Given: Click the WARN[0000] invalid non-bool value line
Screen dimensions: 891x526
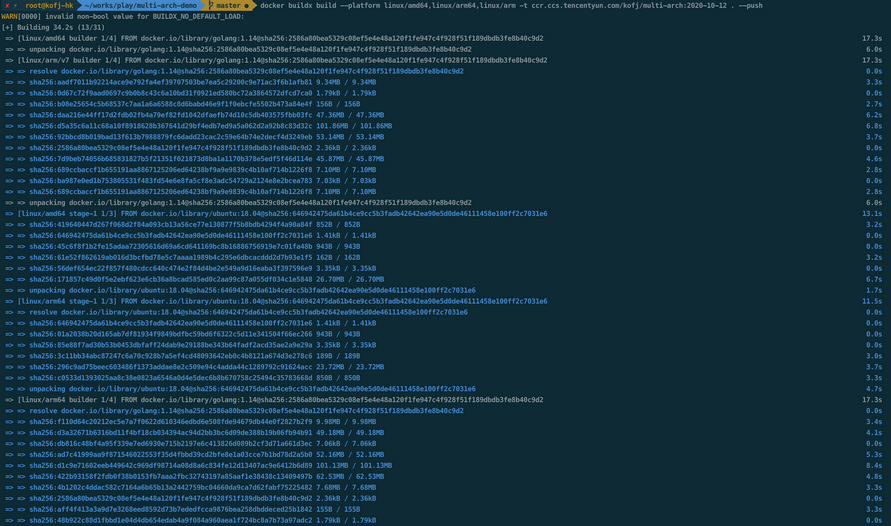Looking at the screenshot, I should [123, 16].
